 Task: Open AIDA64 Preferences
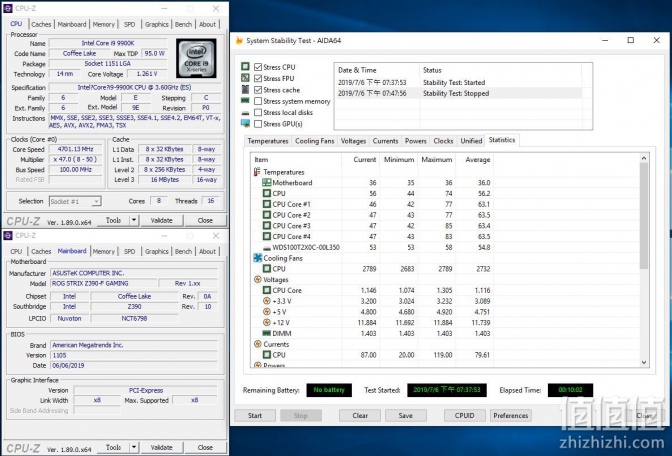point(510,415)
